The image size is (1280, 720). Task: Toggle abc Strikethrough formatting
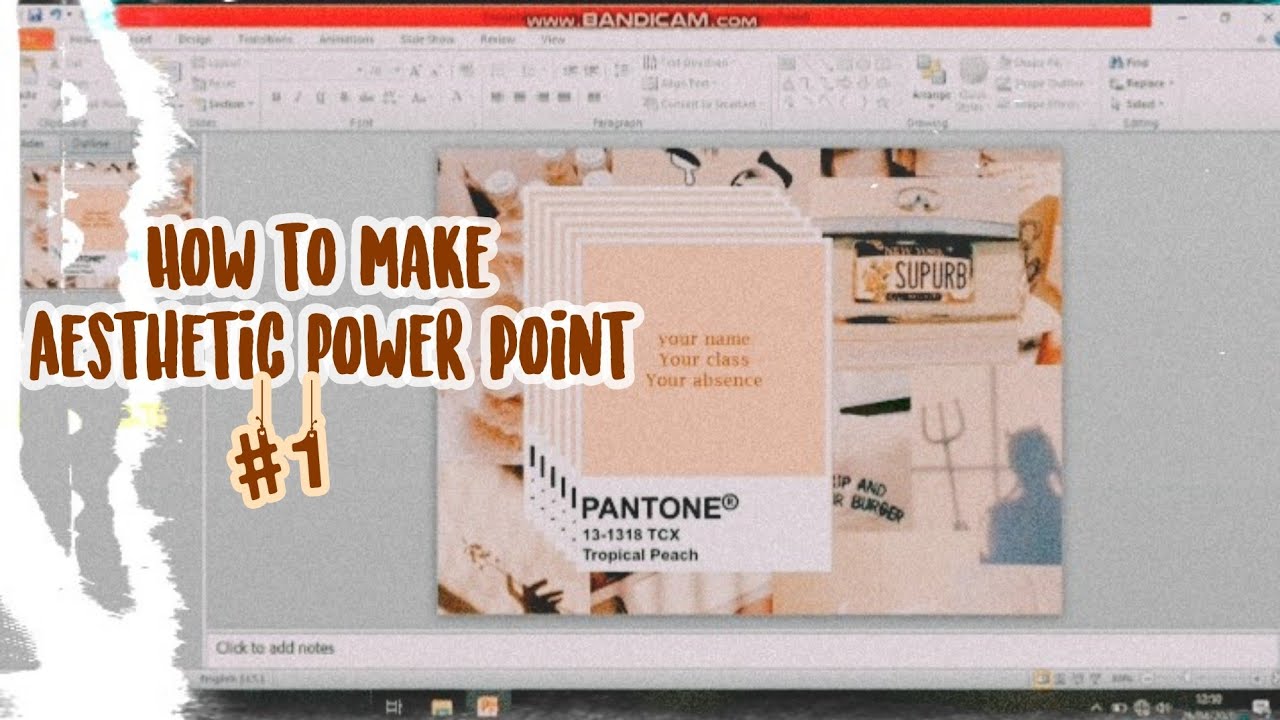[366, 97]
